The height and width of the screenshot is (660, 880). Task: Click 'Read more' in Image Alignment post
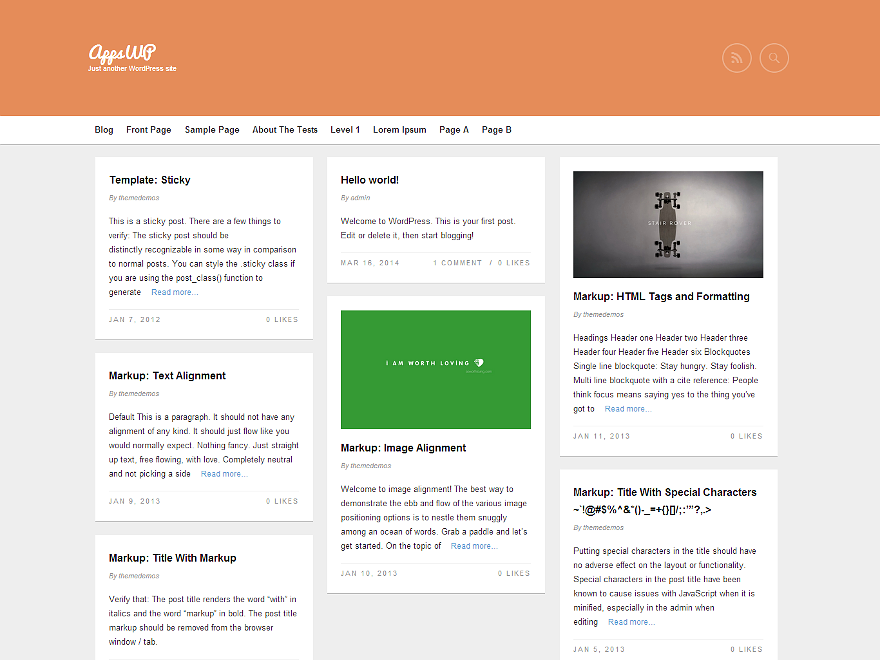pyautogui.click(x=474, y=546)
